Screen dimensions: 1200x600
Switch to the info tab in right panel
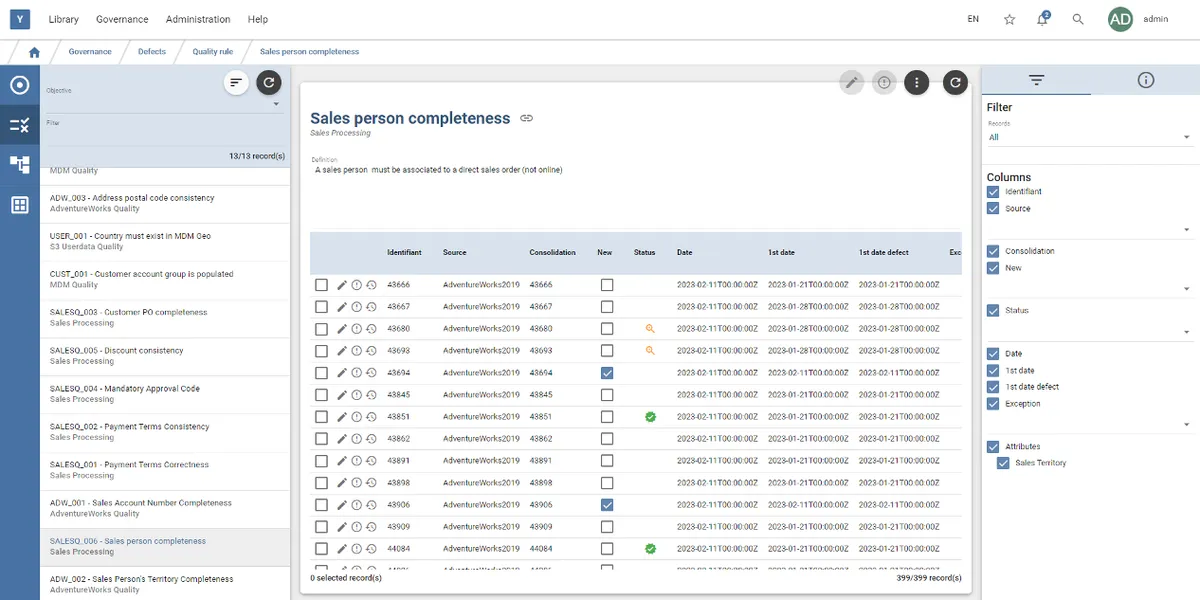click(1146, 81)
